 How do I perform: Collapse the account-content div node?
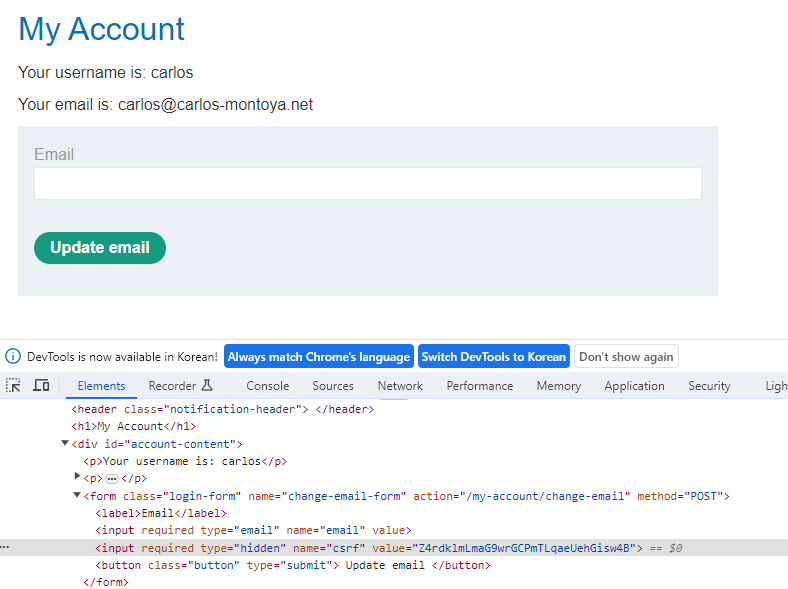[65, 443]
